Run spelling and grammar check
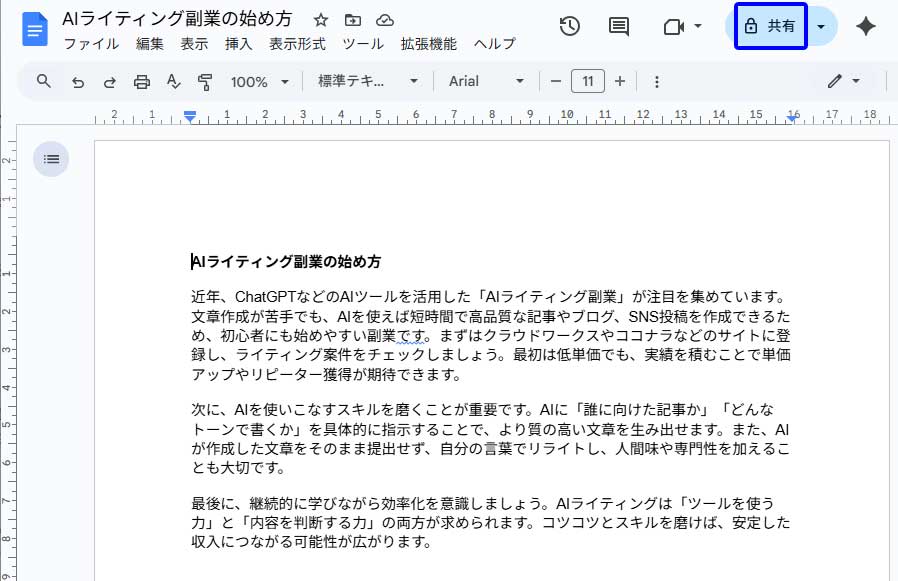 (x=173, y=82)
